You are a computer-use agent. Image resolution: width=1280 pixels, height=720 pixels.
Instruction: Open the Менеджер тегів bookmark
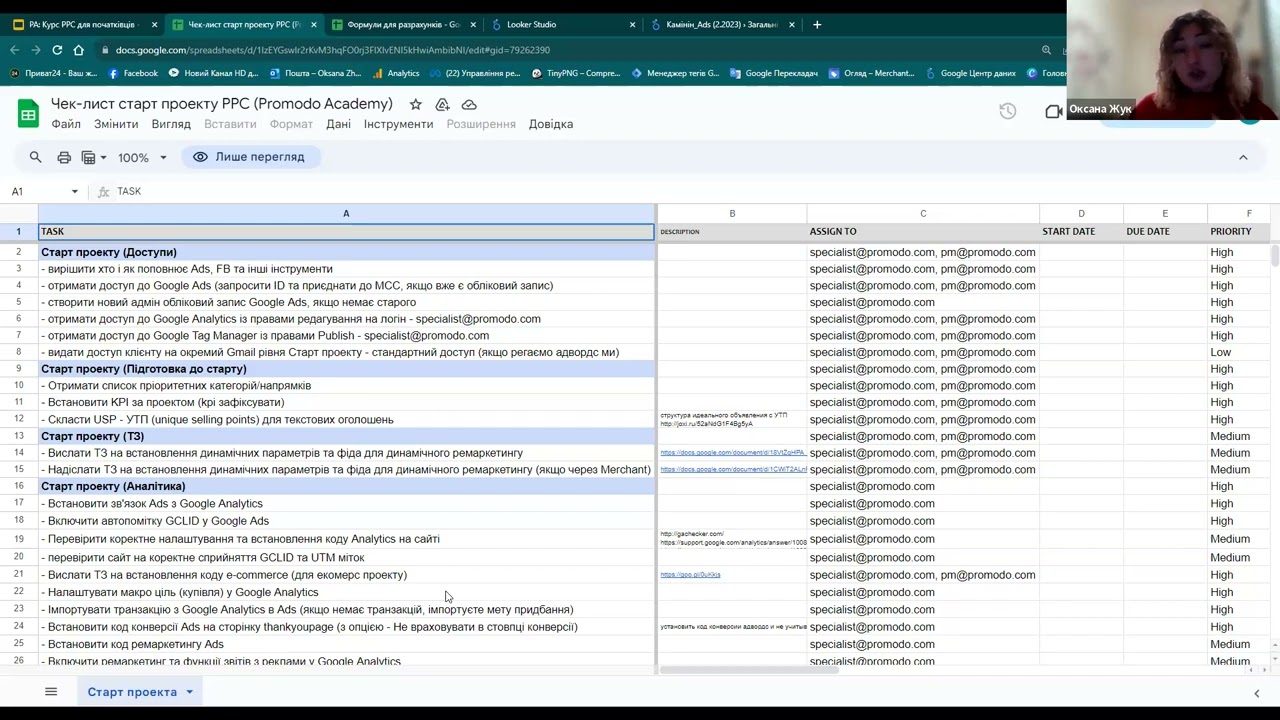coord(675,73)
